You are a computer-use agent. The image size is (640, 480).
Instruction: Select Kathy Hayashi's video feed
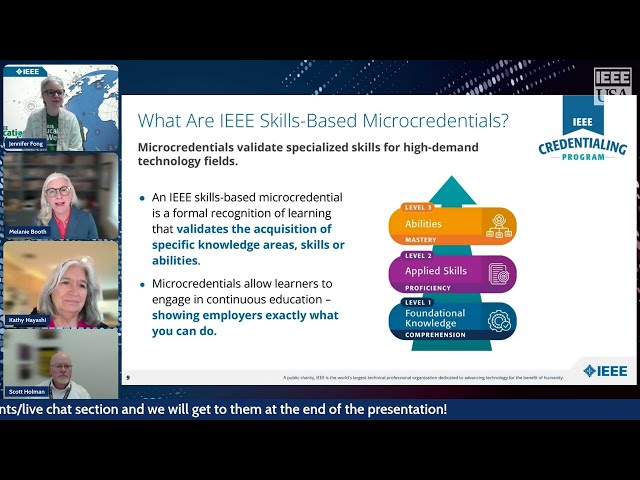pos(61,284)
